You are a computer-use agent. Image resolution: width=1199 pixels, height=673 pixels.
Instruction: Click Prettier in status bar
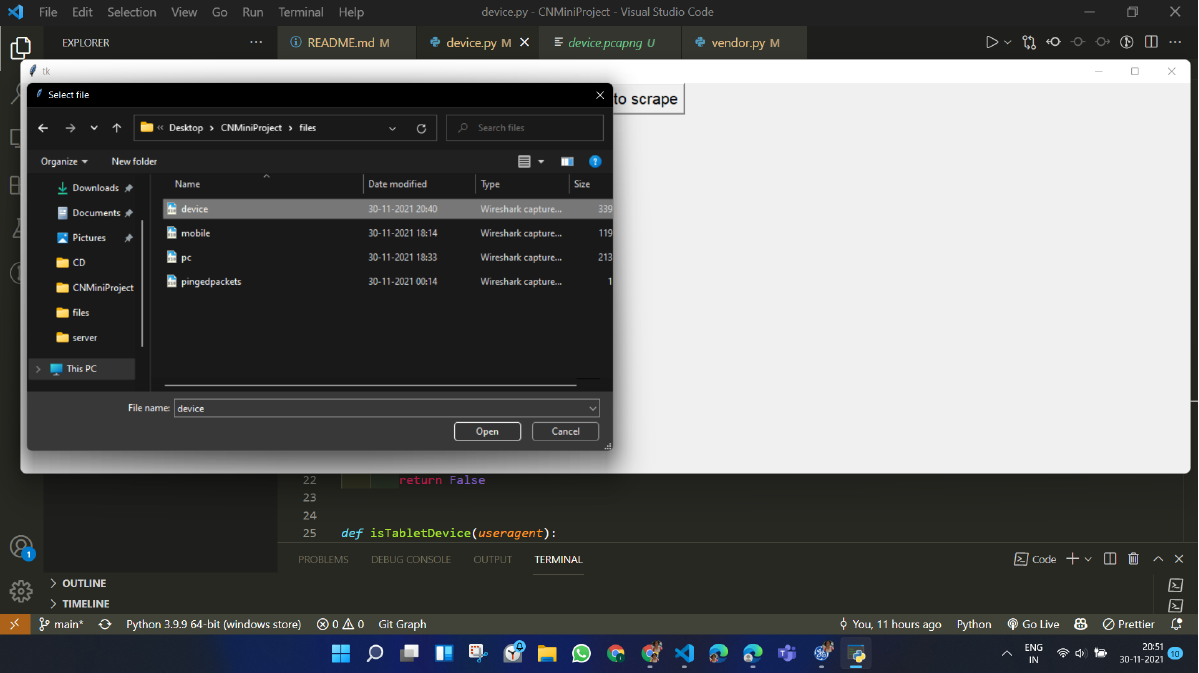(x=1129, y=624)
